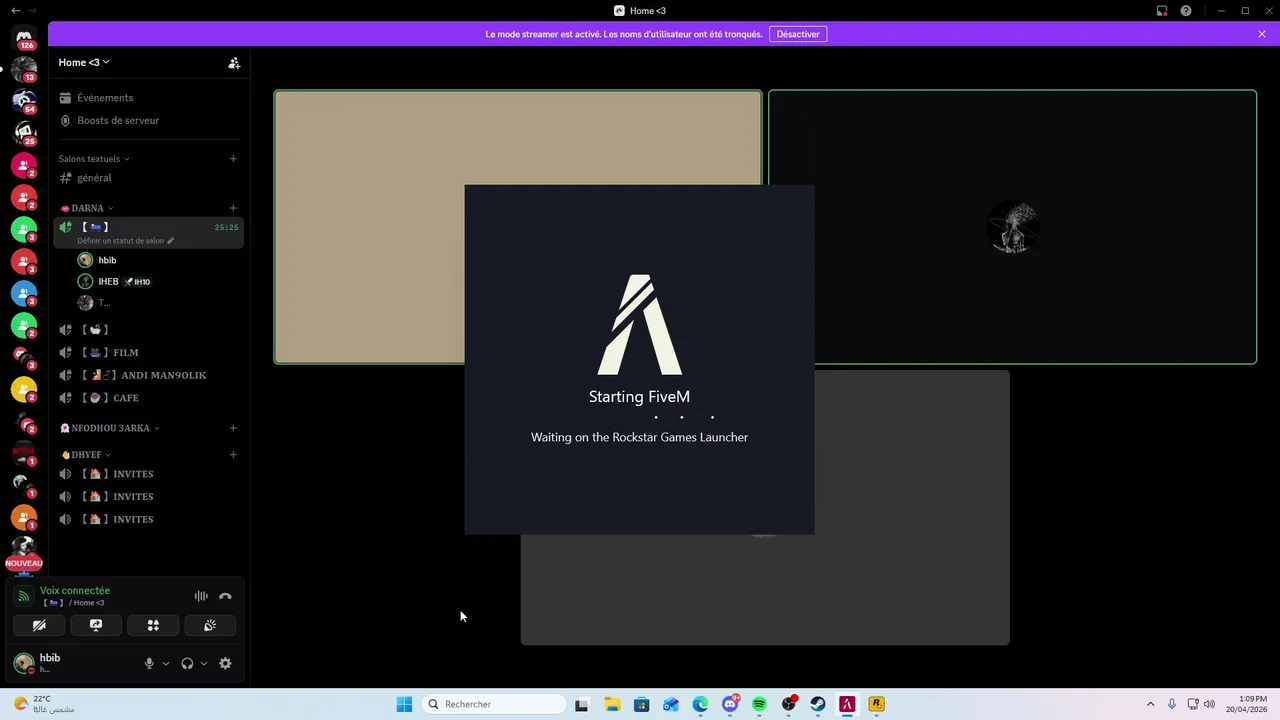Open user settings gear
Image resolution: width=1280 pixels, height=720 pixels.
click(x=225, y=663)
